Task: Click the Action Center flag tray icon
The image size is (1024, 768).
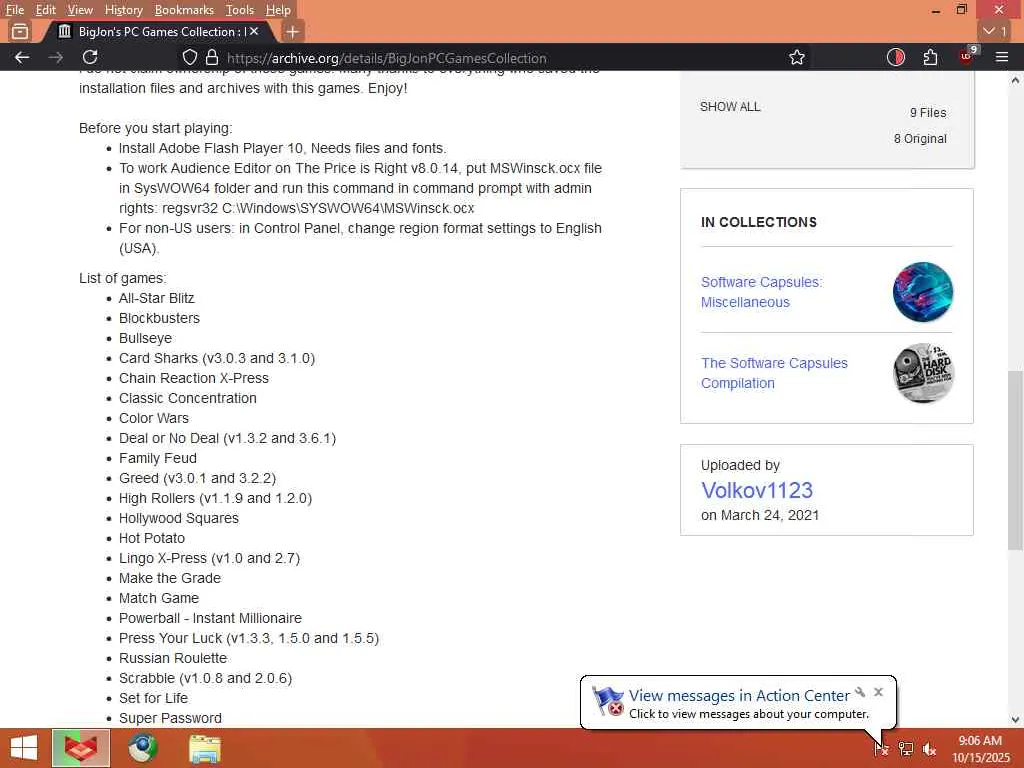Action: pyautogui.click(x=881, y=749)
